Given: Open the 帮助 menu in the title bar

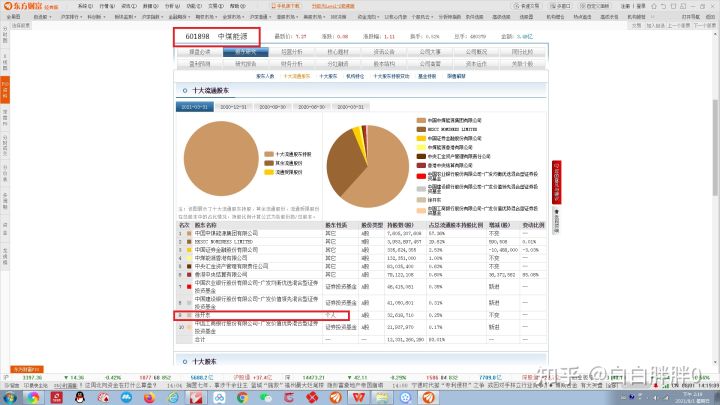Looking at the screenshot, I should coord(237,6).
